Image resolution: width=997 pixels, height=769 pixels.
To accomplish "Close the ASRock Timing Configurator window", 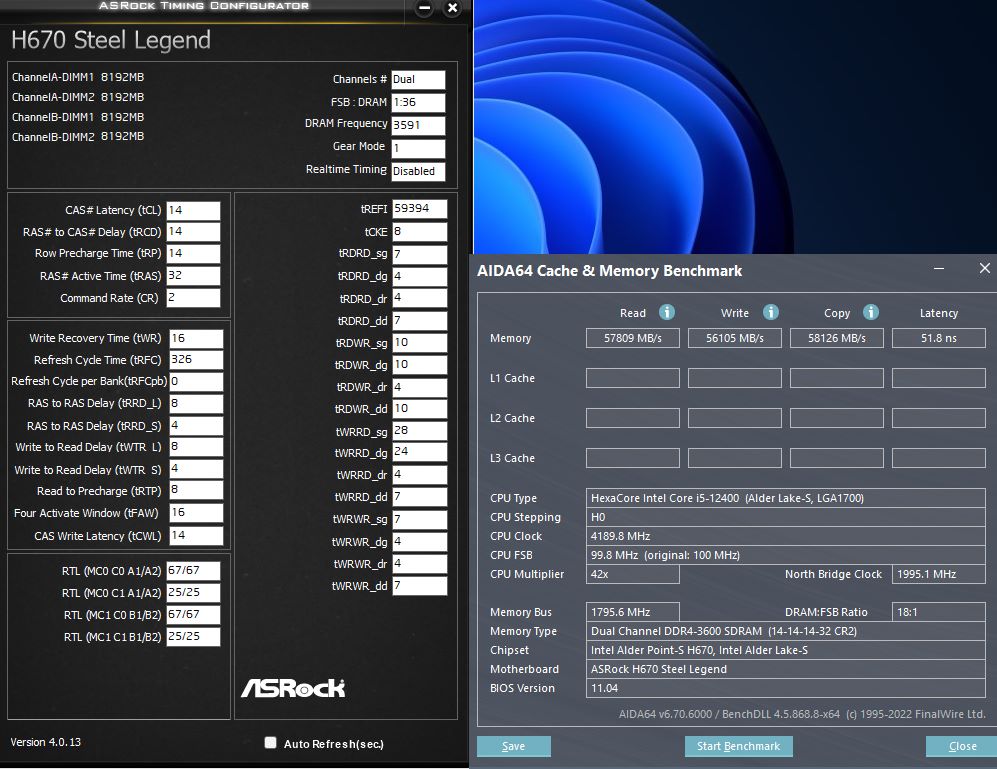I will coord(452,8).
